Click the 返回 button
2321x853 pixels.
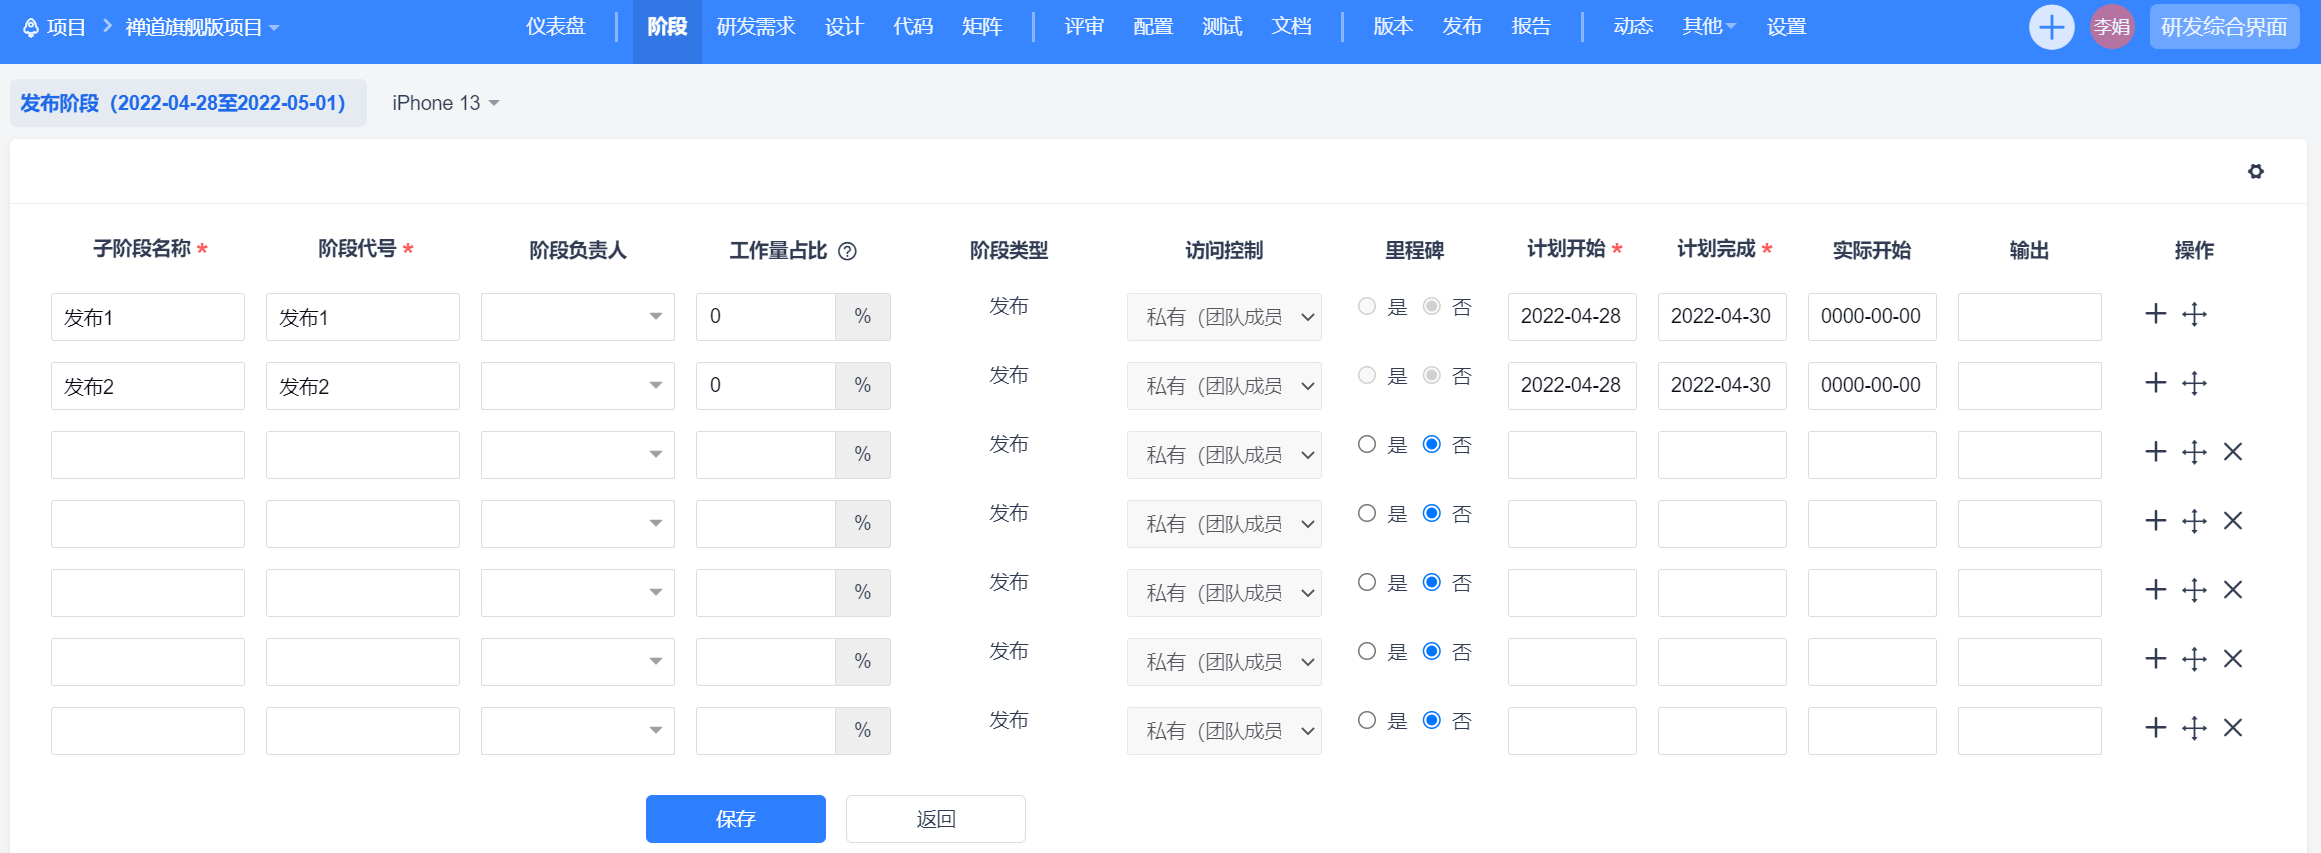click(x=935, y=819)
